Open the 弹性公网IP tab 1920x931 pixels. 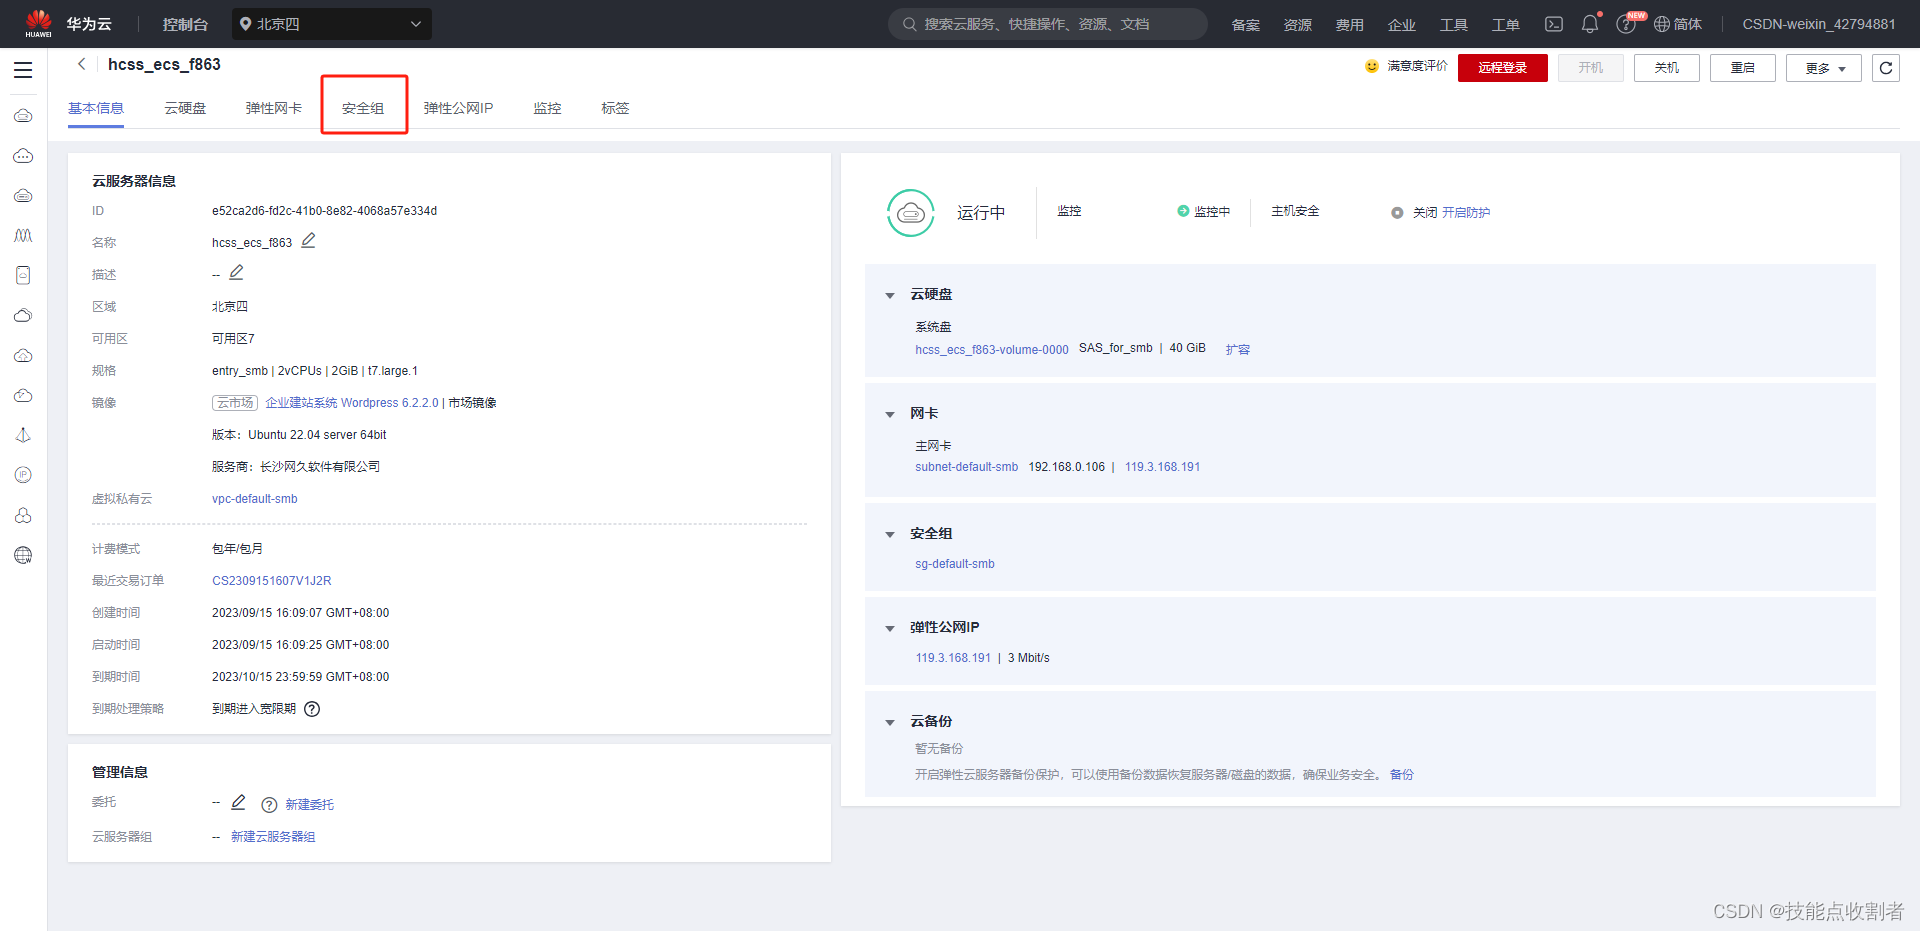pos(458,108)
